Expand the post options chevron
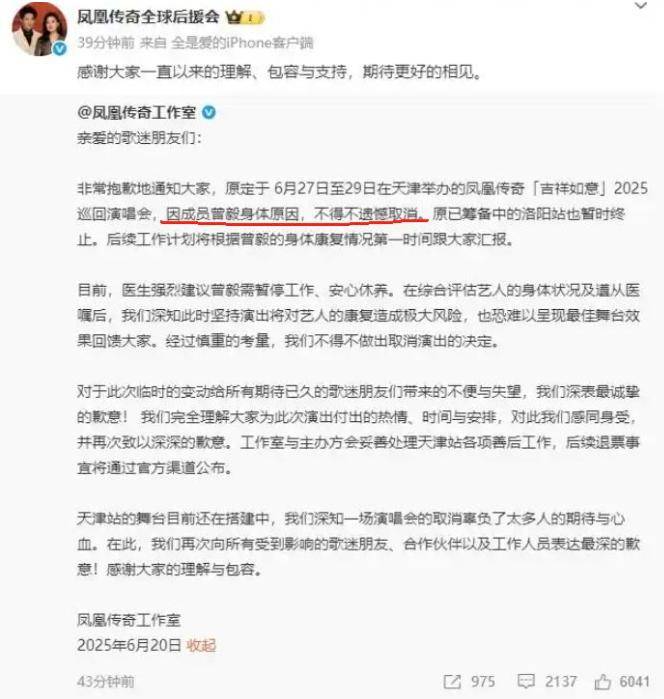 click(641, 6)
